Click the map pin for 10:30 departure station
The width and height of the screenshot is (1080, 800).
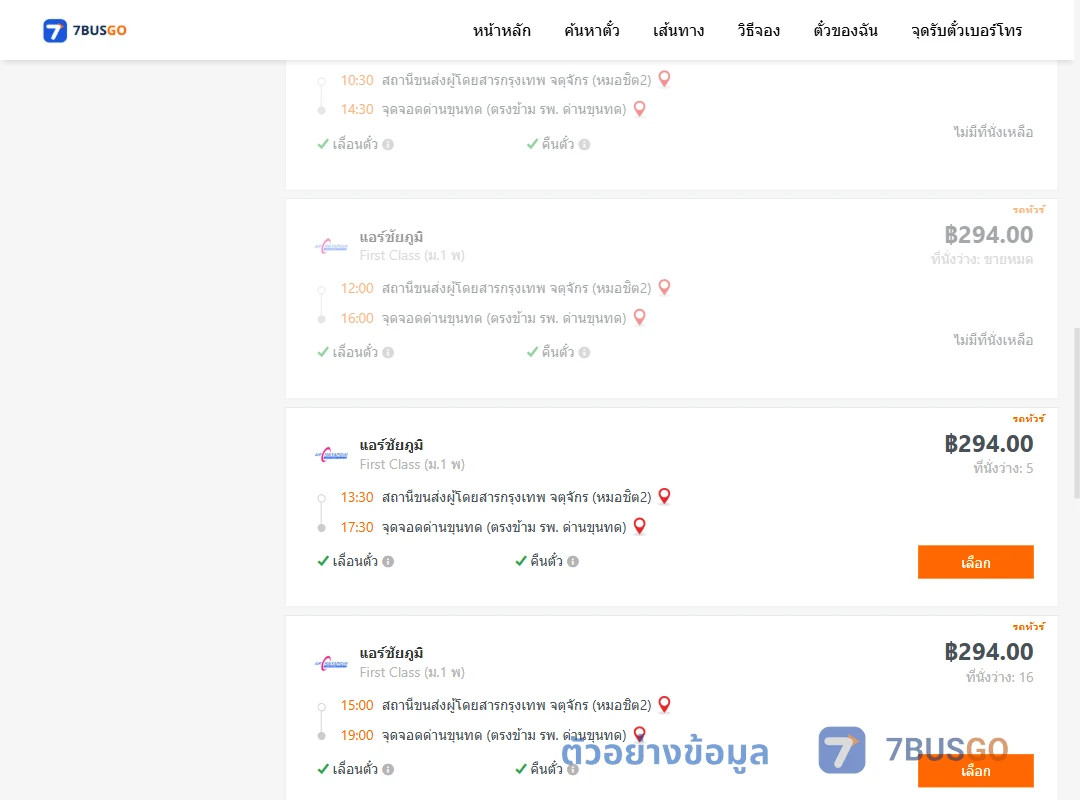coord(664,79)
